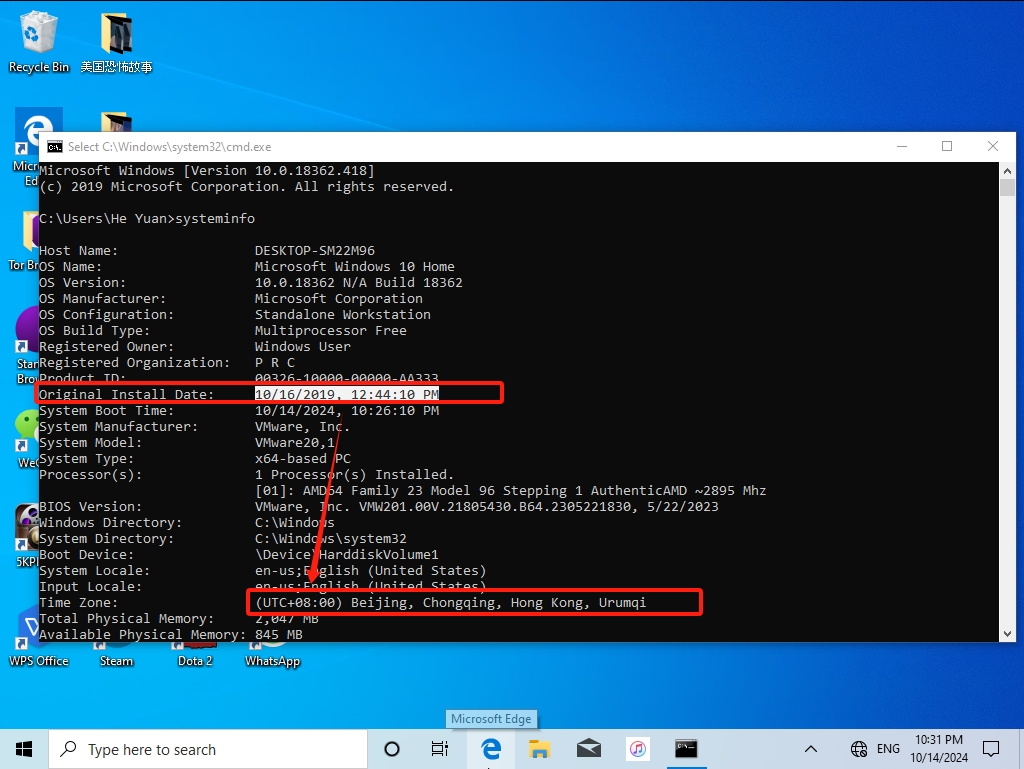This screenshot has width=1024, height=769.
Task: Click 'C:\Windows\system32' system directory value
Action: (330, 539)
